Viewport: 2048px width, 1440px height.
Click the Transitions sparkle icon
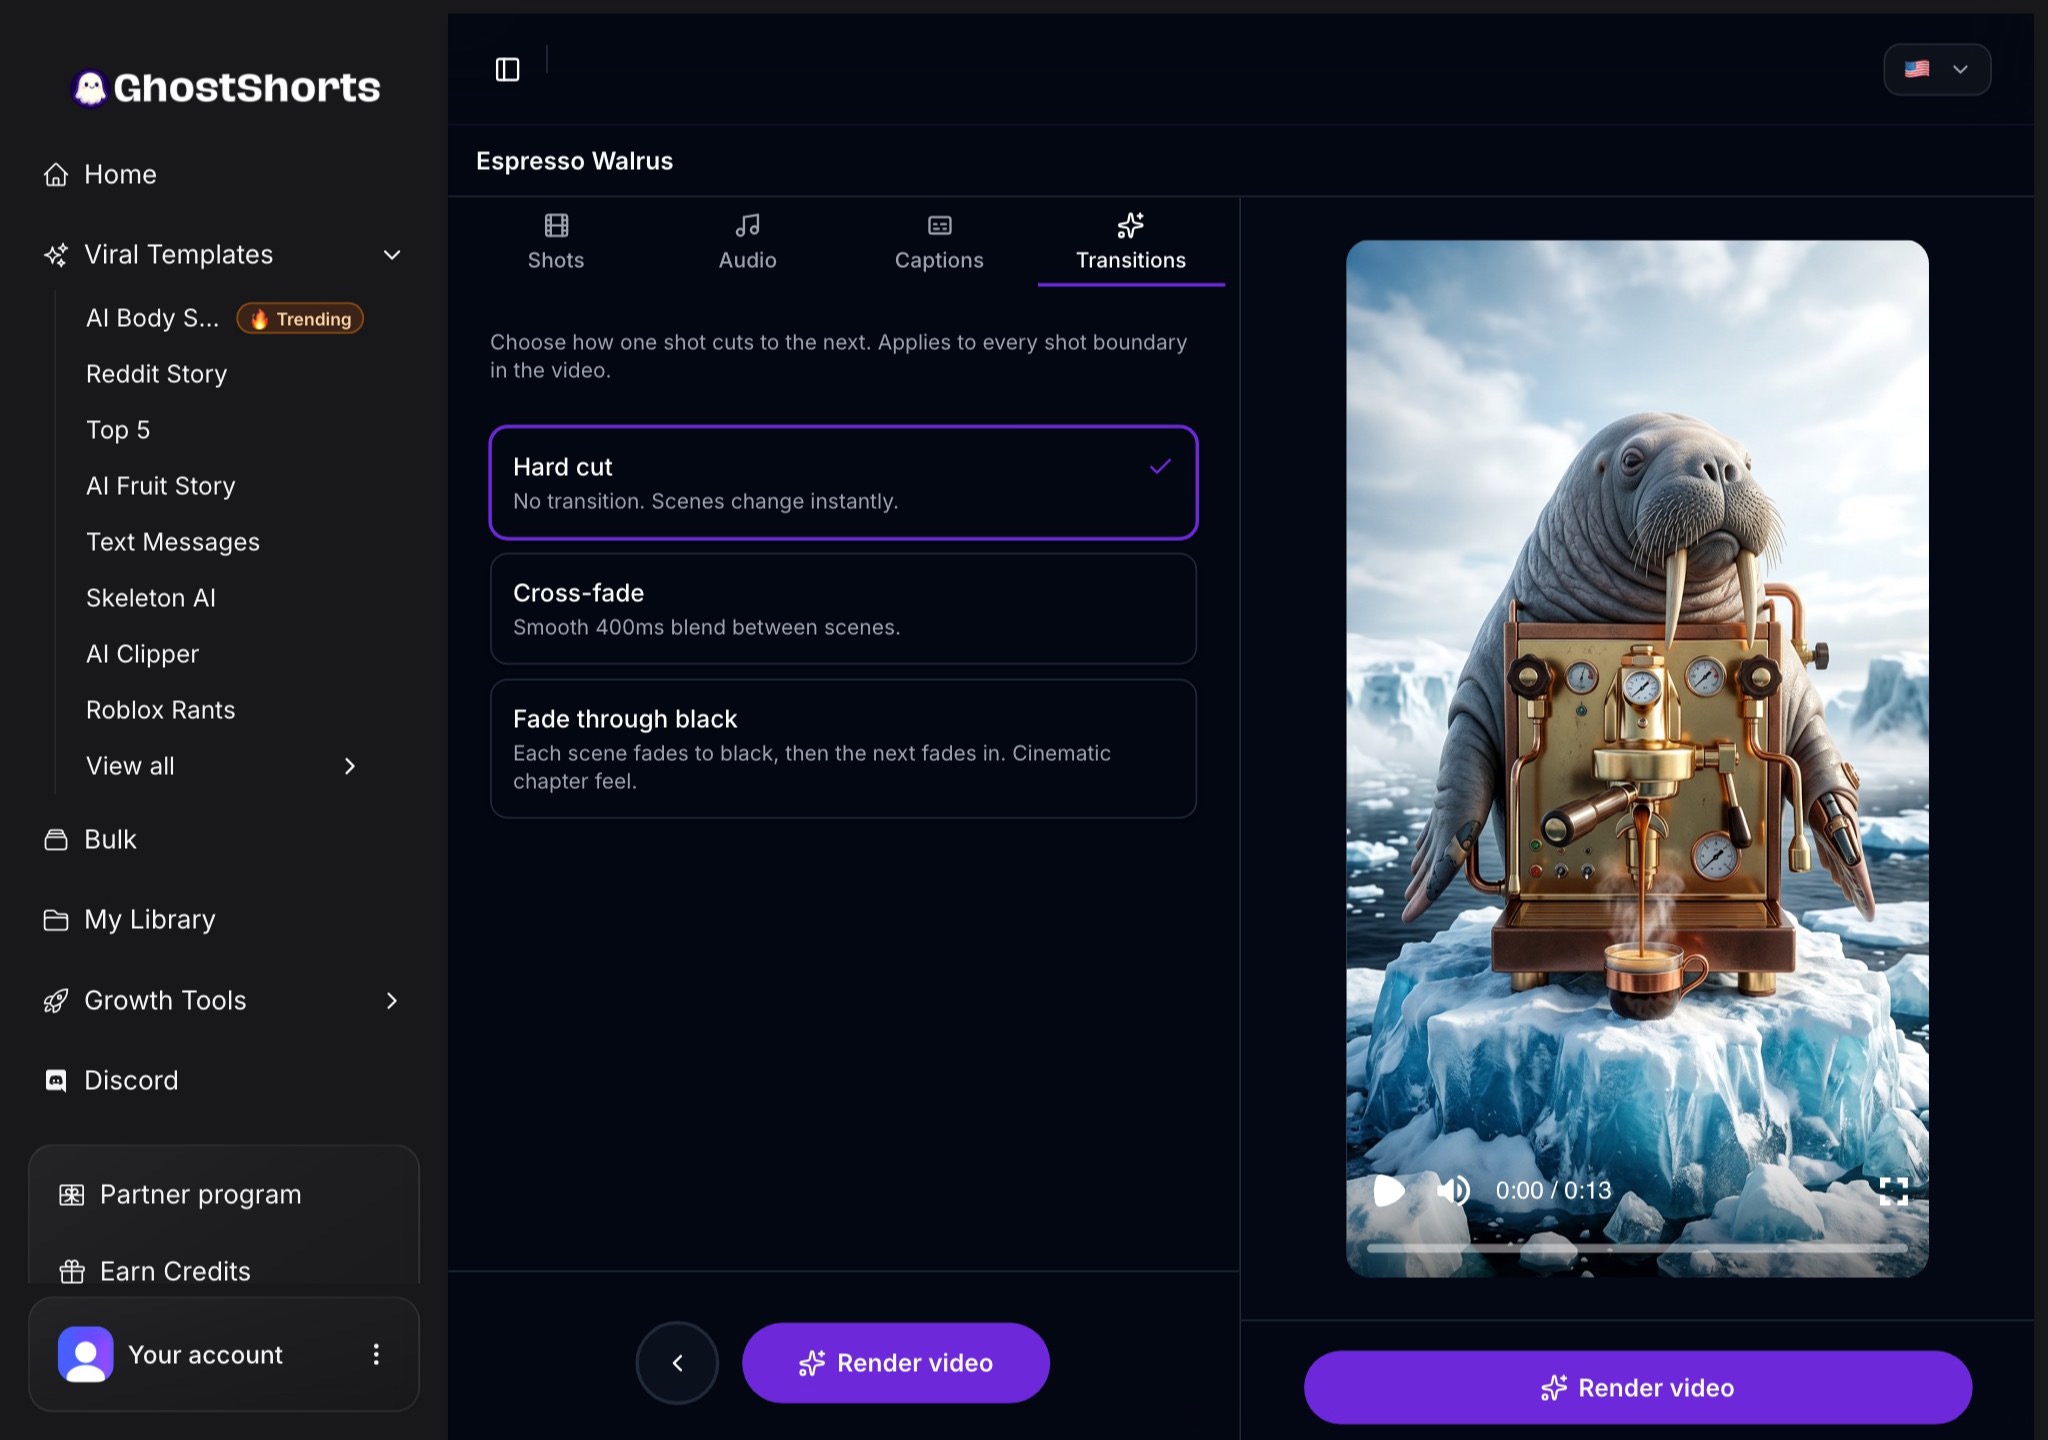tap(1131, 226)
